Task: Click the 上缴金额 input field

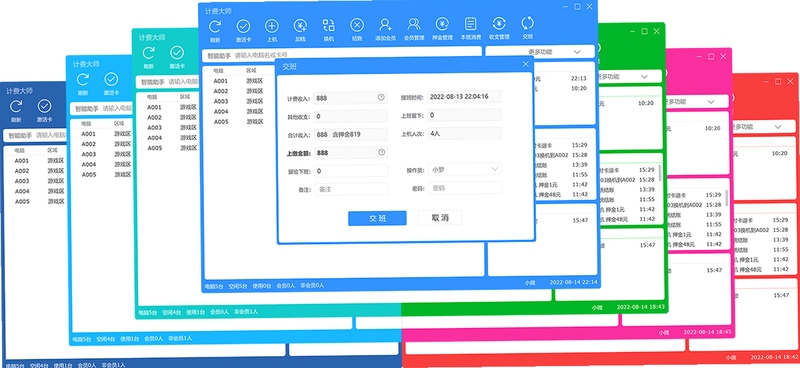Action: (x=351, y=153)
